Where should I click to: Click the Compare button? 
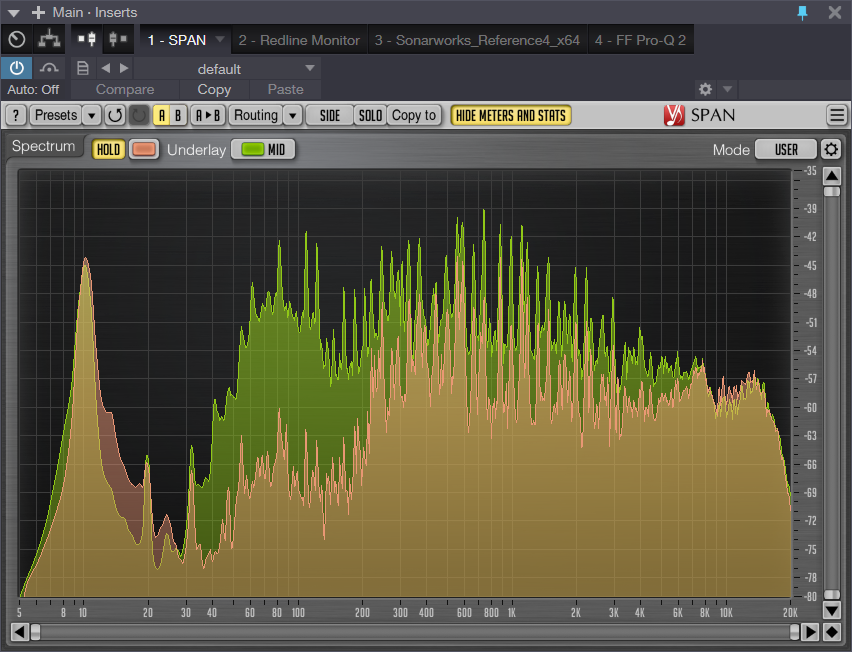[x=125, y=90]
